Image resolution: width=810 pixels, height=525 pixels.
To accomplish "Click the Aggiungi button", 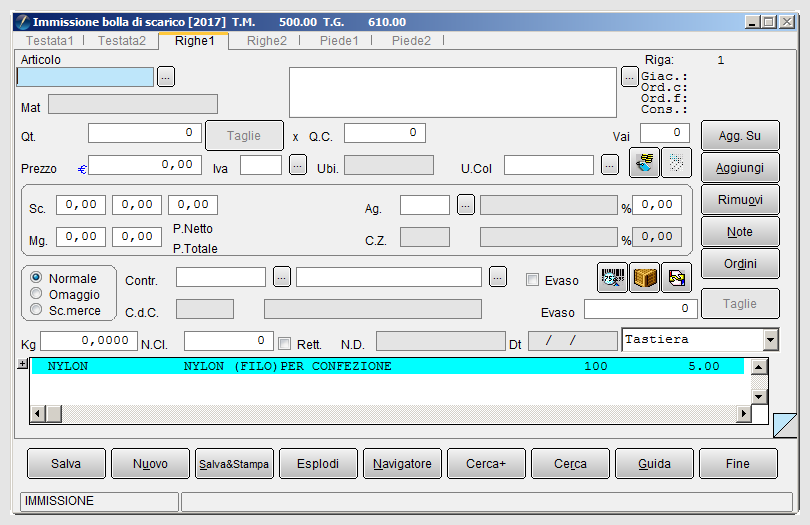I will (x=740, y=167).
